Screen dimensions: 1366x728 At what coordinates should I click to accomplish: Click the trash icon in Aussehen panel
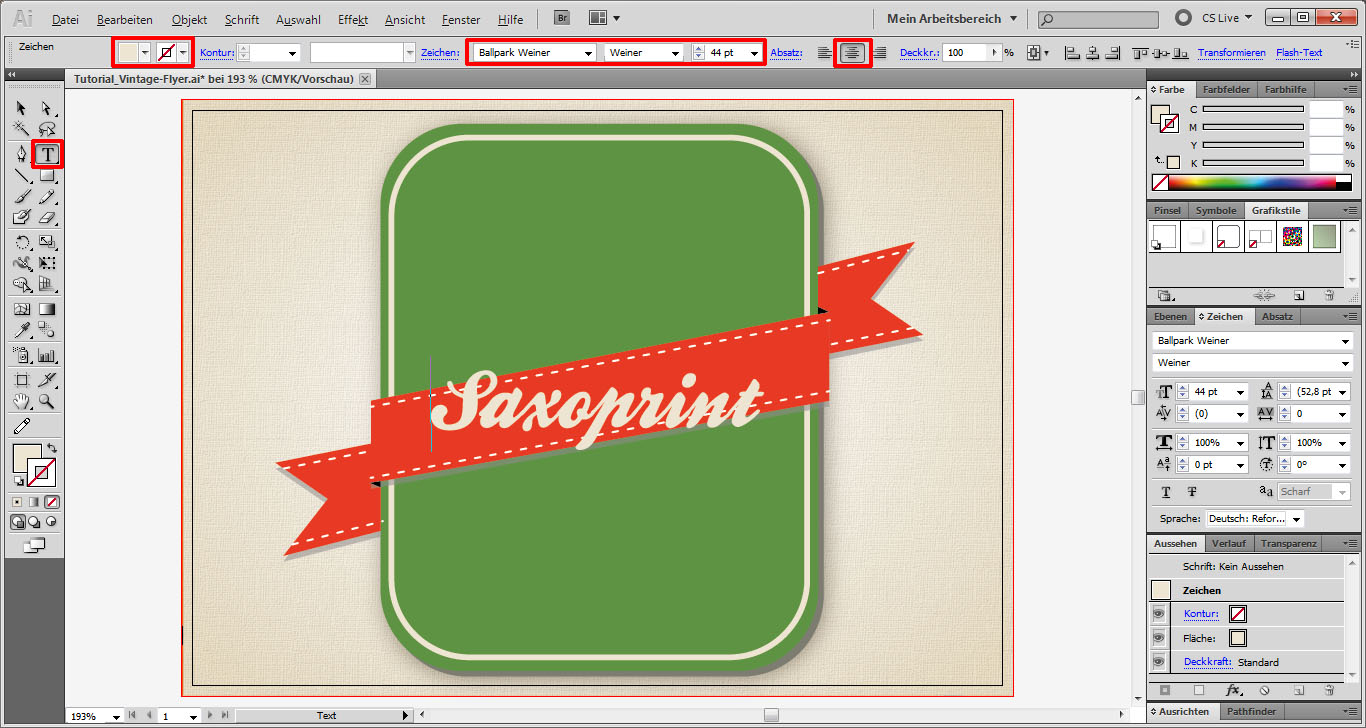1329,690
